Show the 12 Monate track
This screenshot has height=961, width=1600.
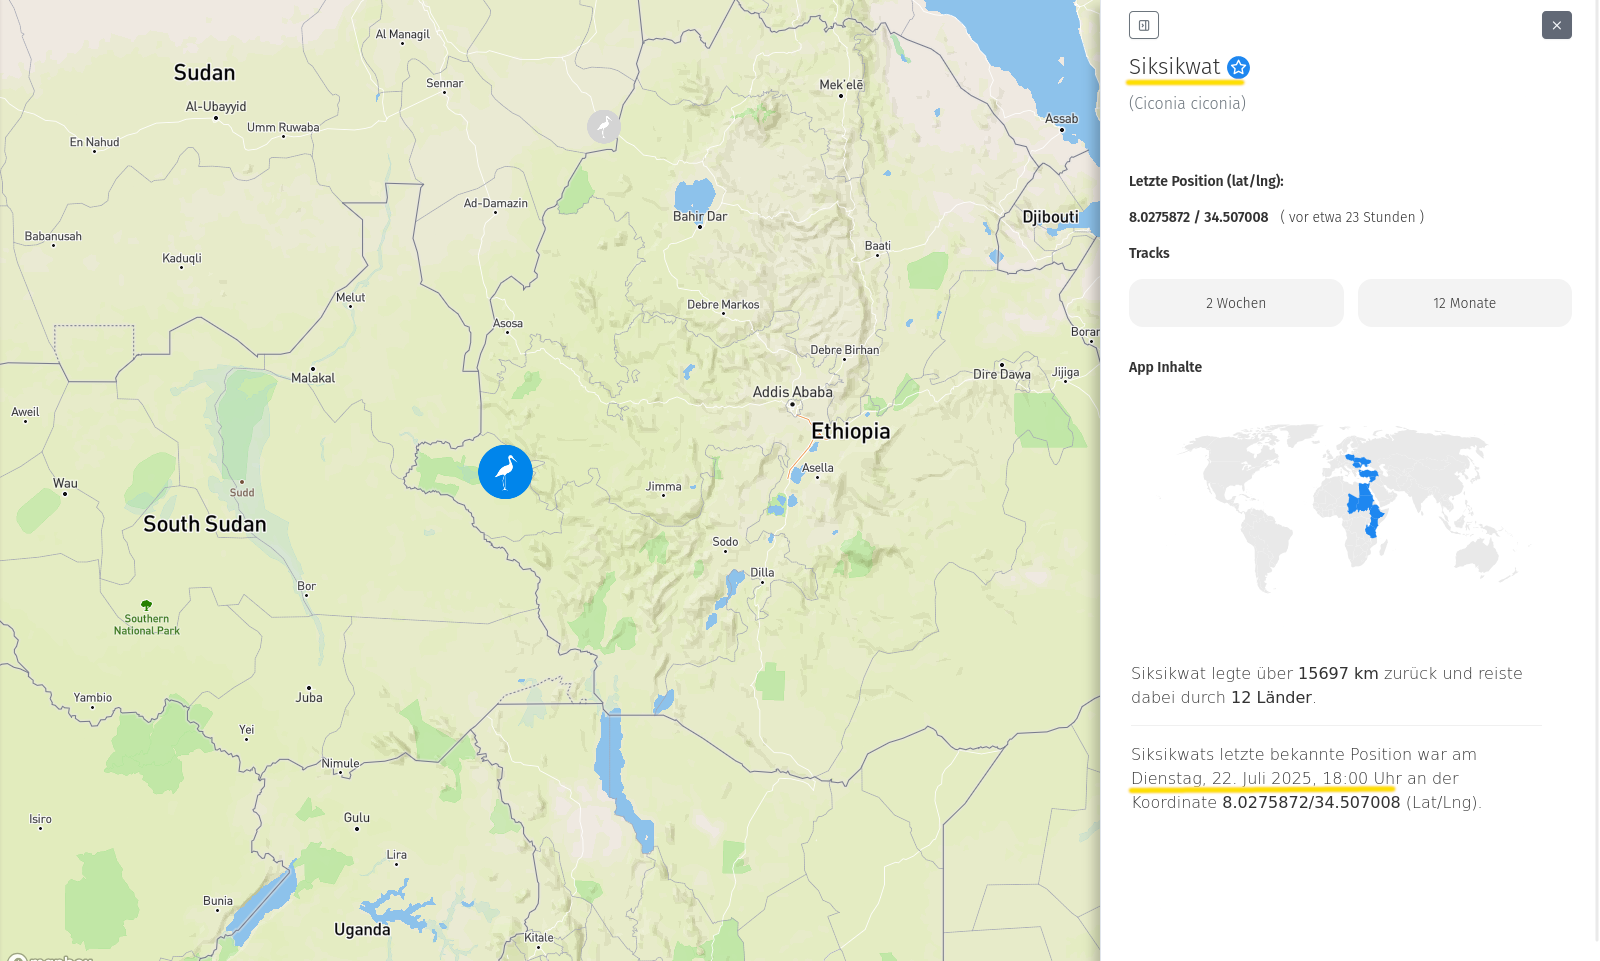pyautogui.click(x=1464, y=303)
